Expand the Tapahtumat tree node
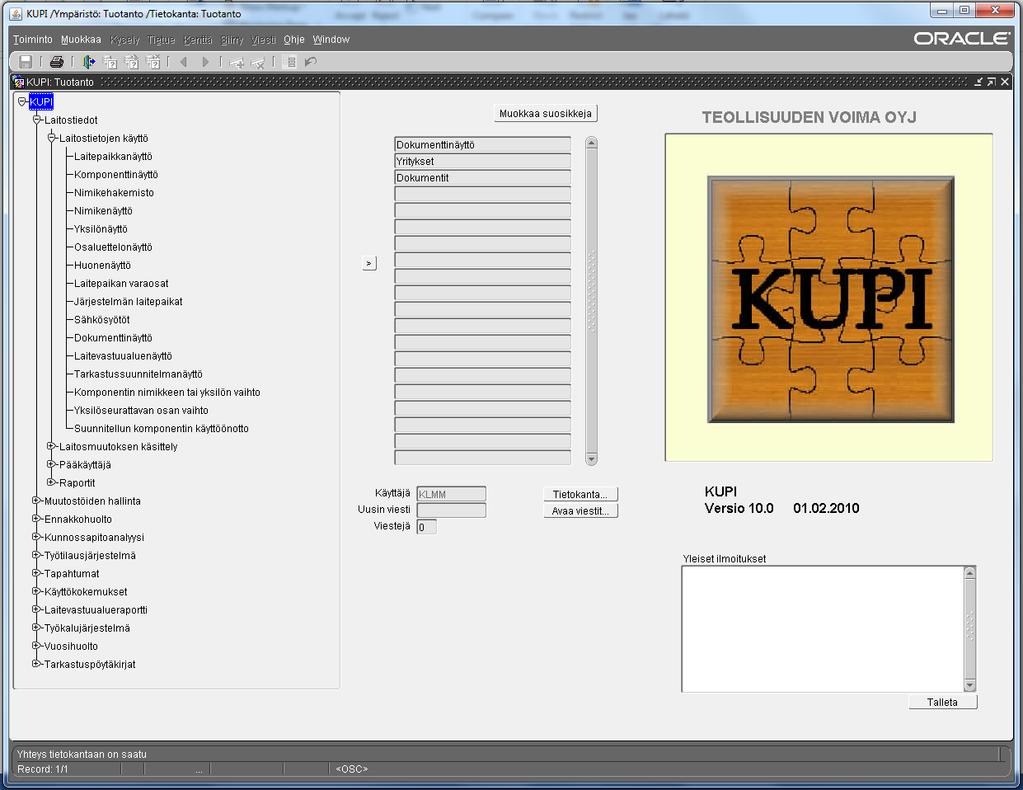 (37, 573)
